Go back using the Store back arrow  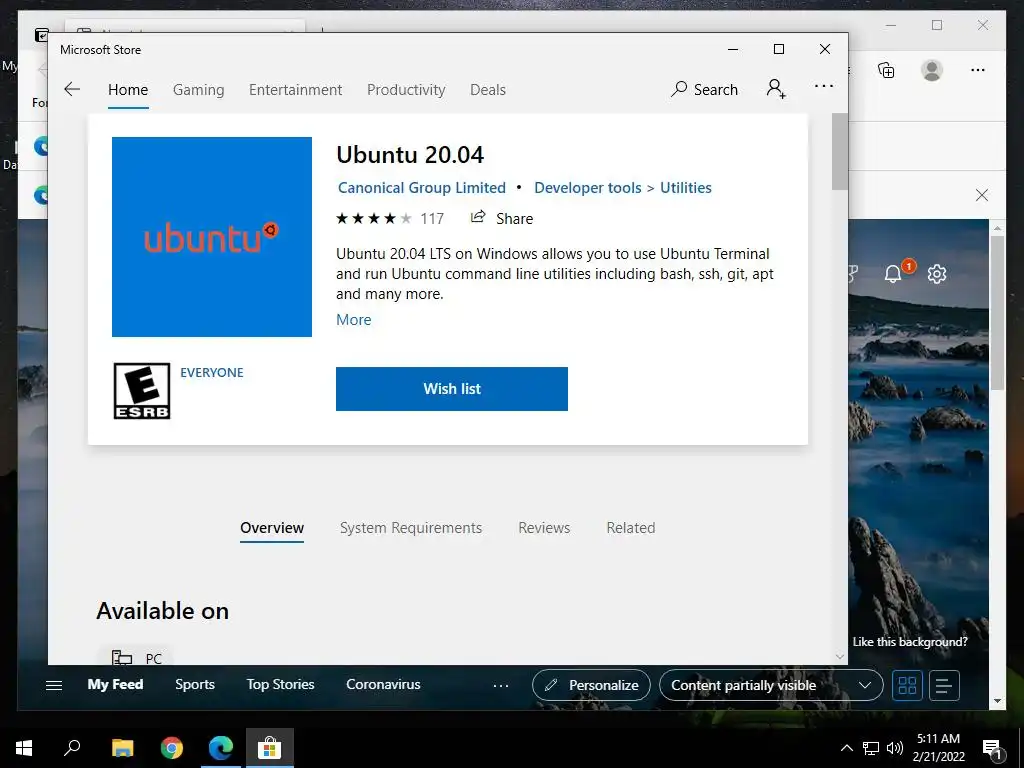point(72,89)
